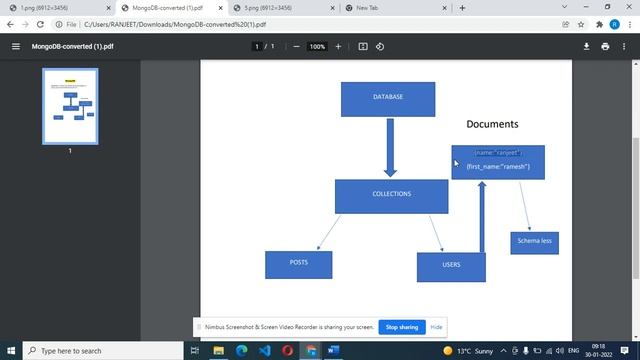Image resolution: width=640 pixels, height=360 pixels.
Task: Close the New Tab tab
Action: click(444, 8)
